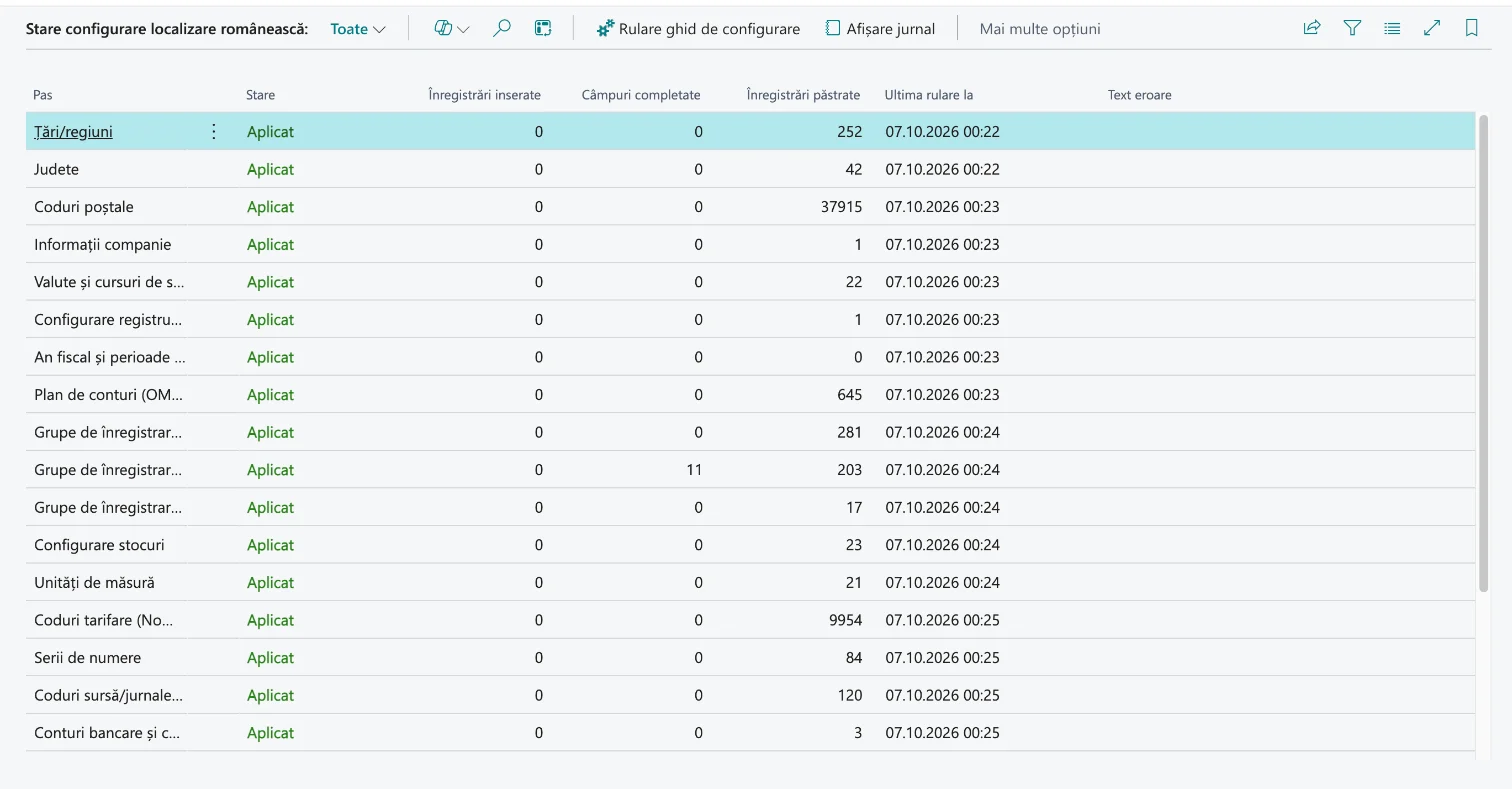1512x789 pixels.
Task: Select the Coduri poștale row
Action: [750, 207]
